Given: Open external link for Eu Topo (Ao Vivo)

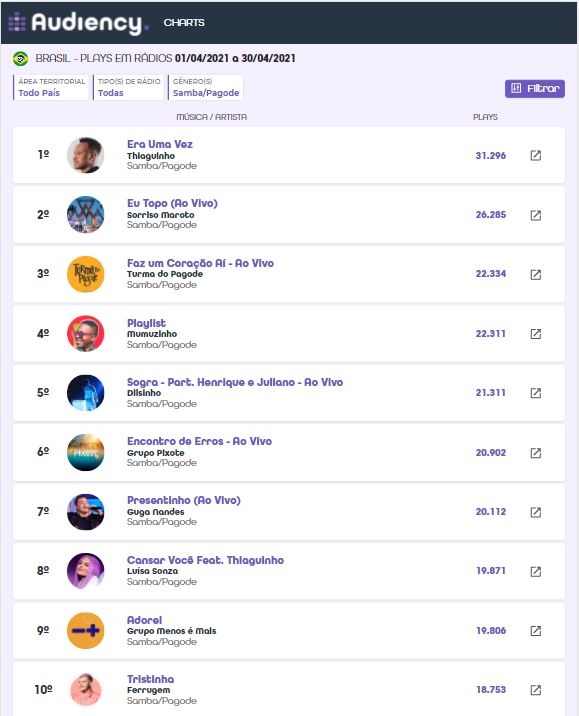Looking at the screenshot, I should (x=536, y=215).
